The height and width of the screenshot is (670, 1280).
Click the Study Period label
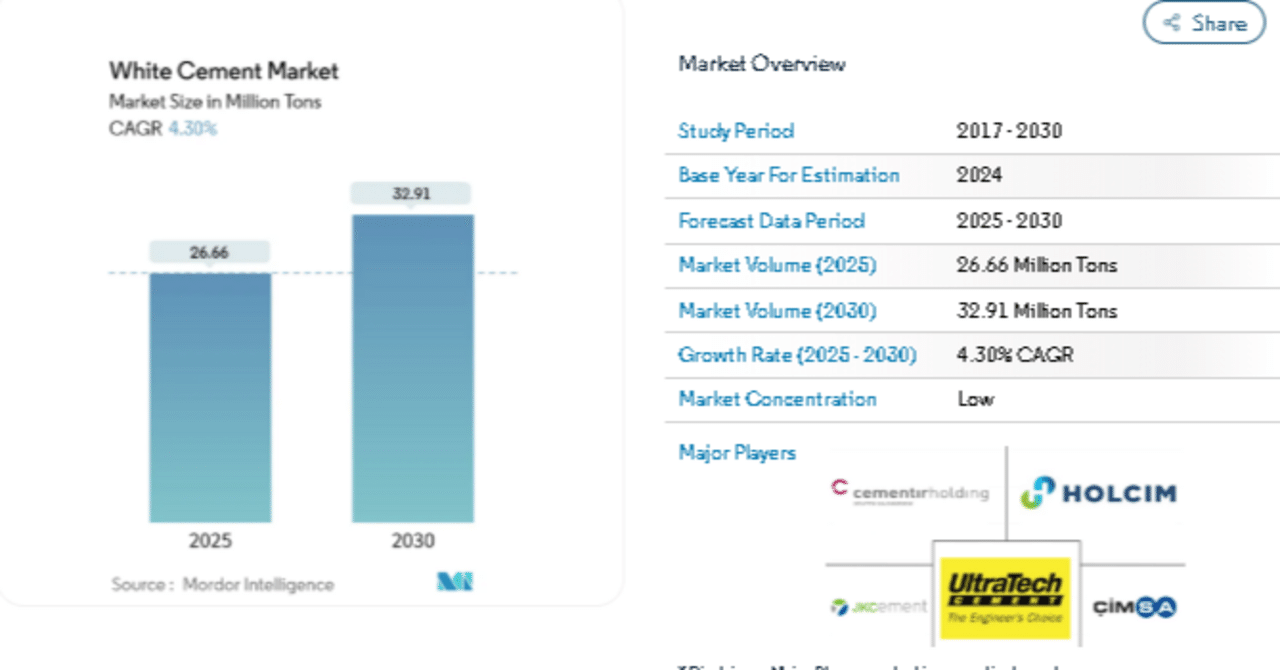point(736,131)
